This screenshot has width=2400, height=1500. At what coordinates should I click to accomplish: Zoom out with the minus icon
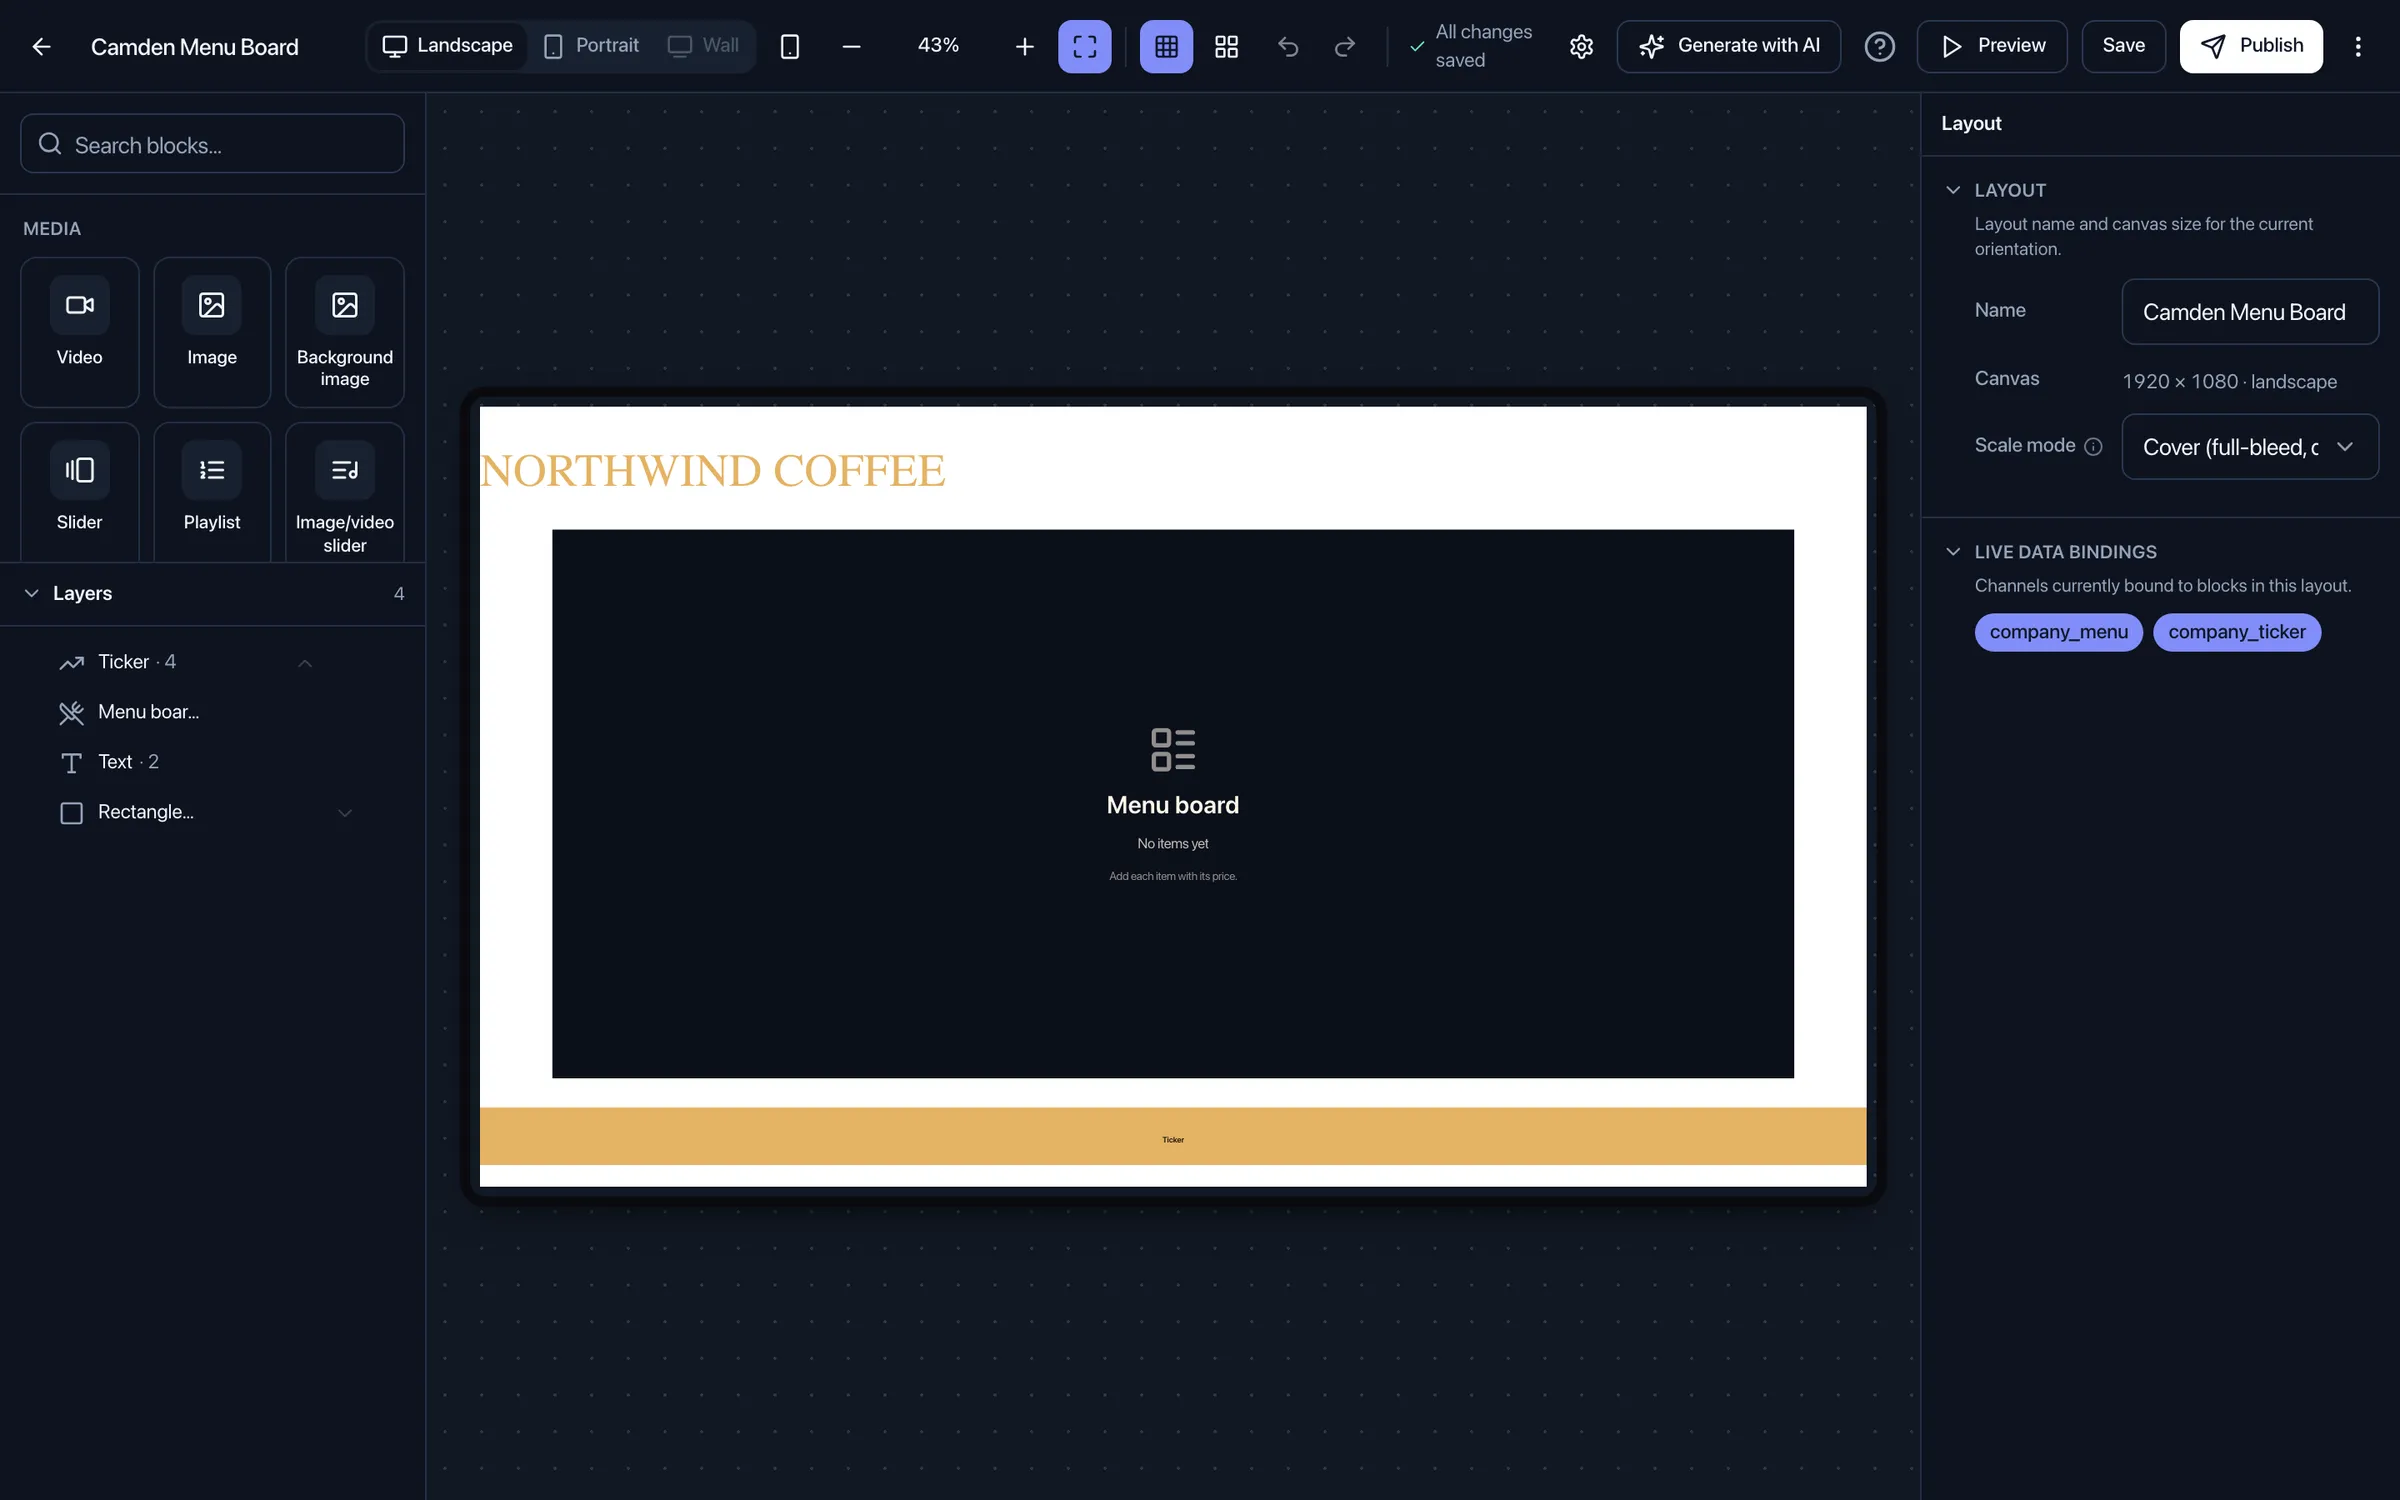pyautogui.click(x=851, y=46)
